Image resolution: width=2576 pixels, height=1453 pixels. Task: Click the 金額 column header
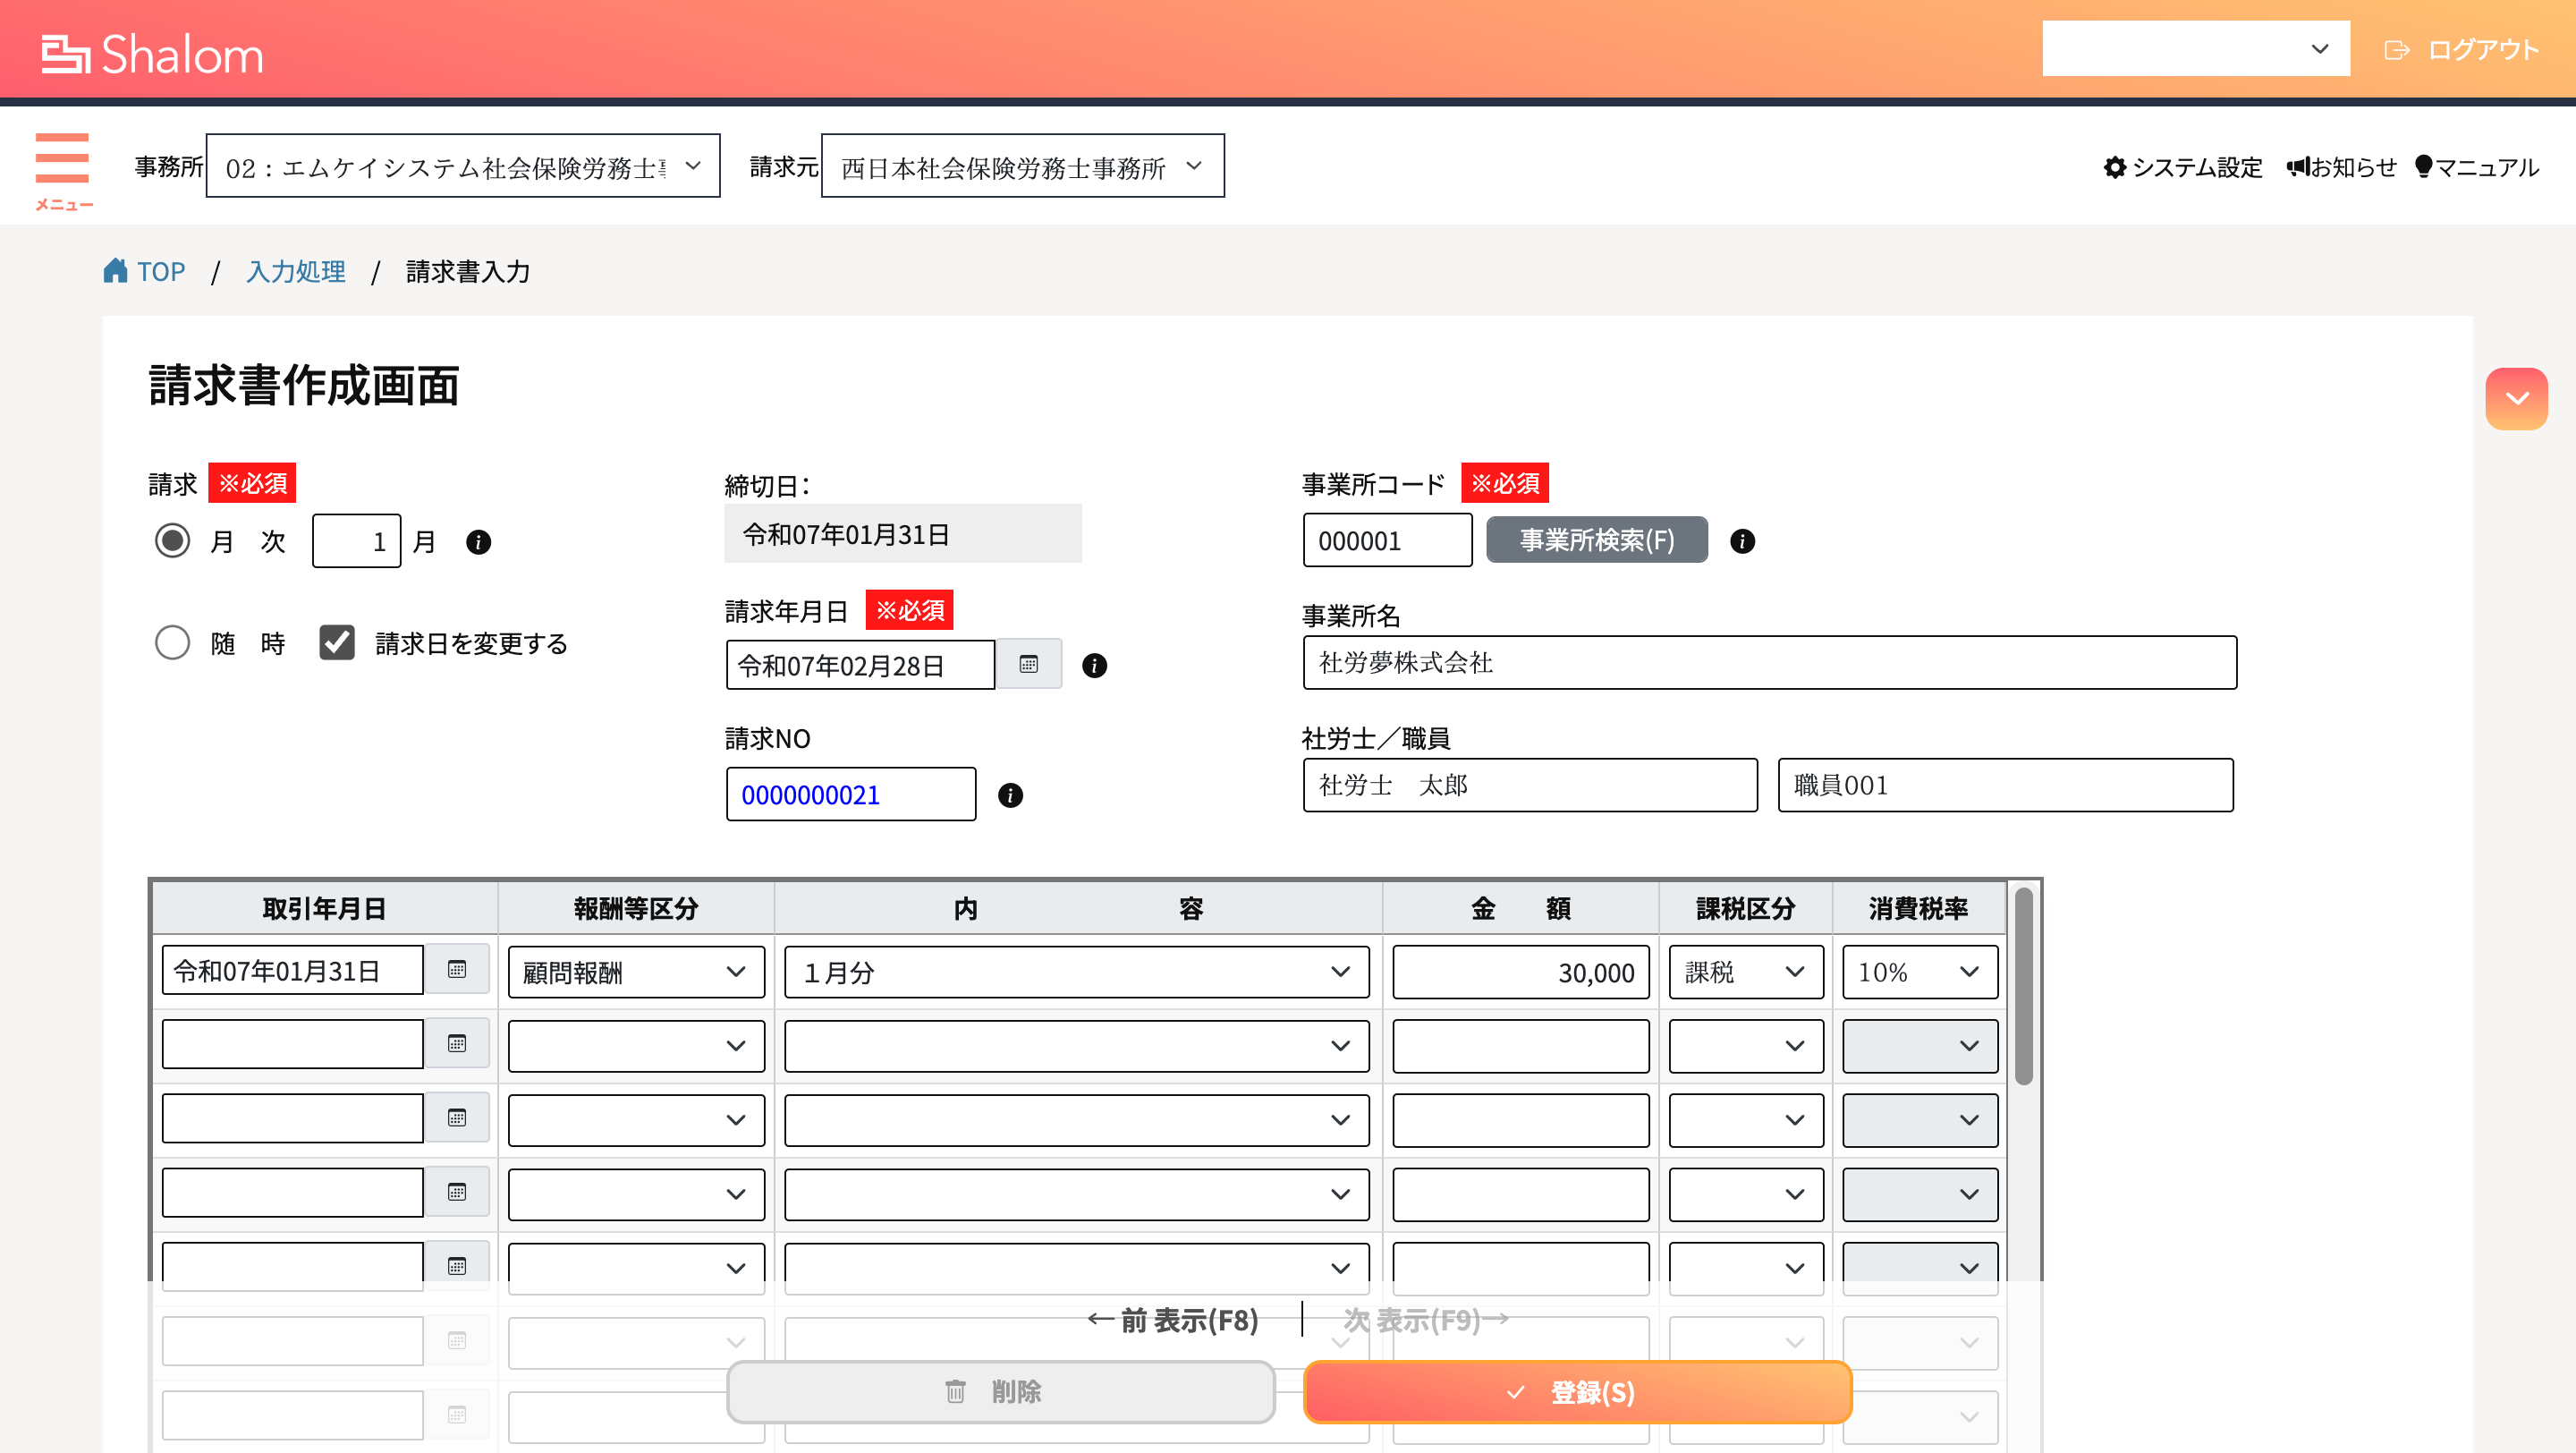pos(1520,908)
